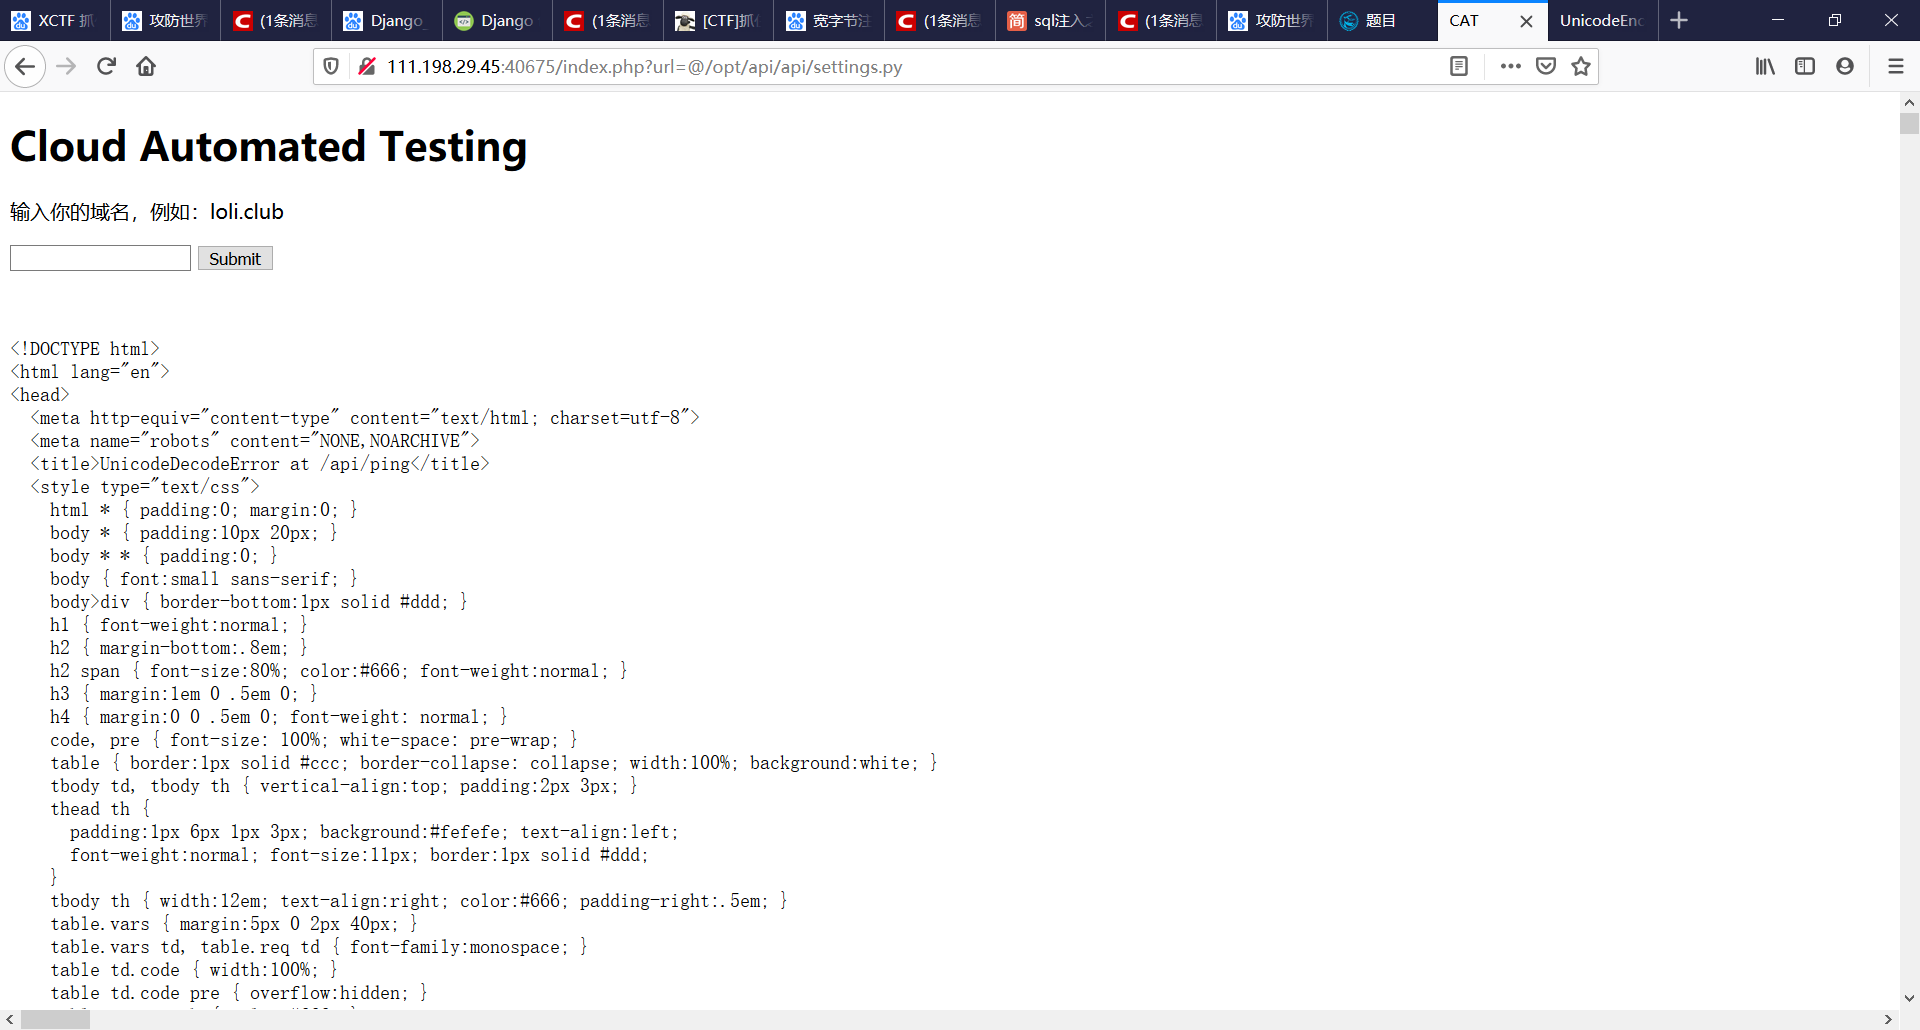Click the Cloud Automated Testing heading
Screen dimensions: 1920x1030
(x=268, y=147)
